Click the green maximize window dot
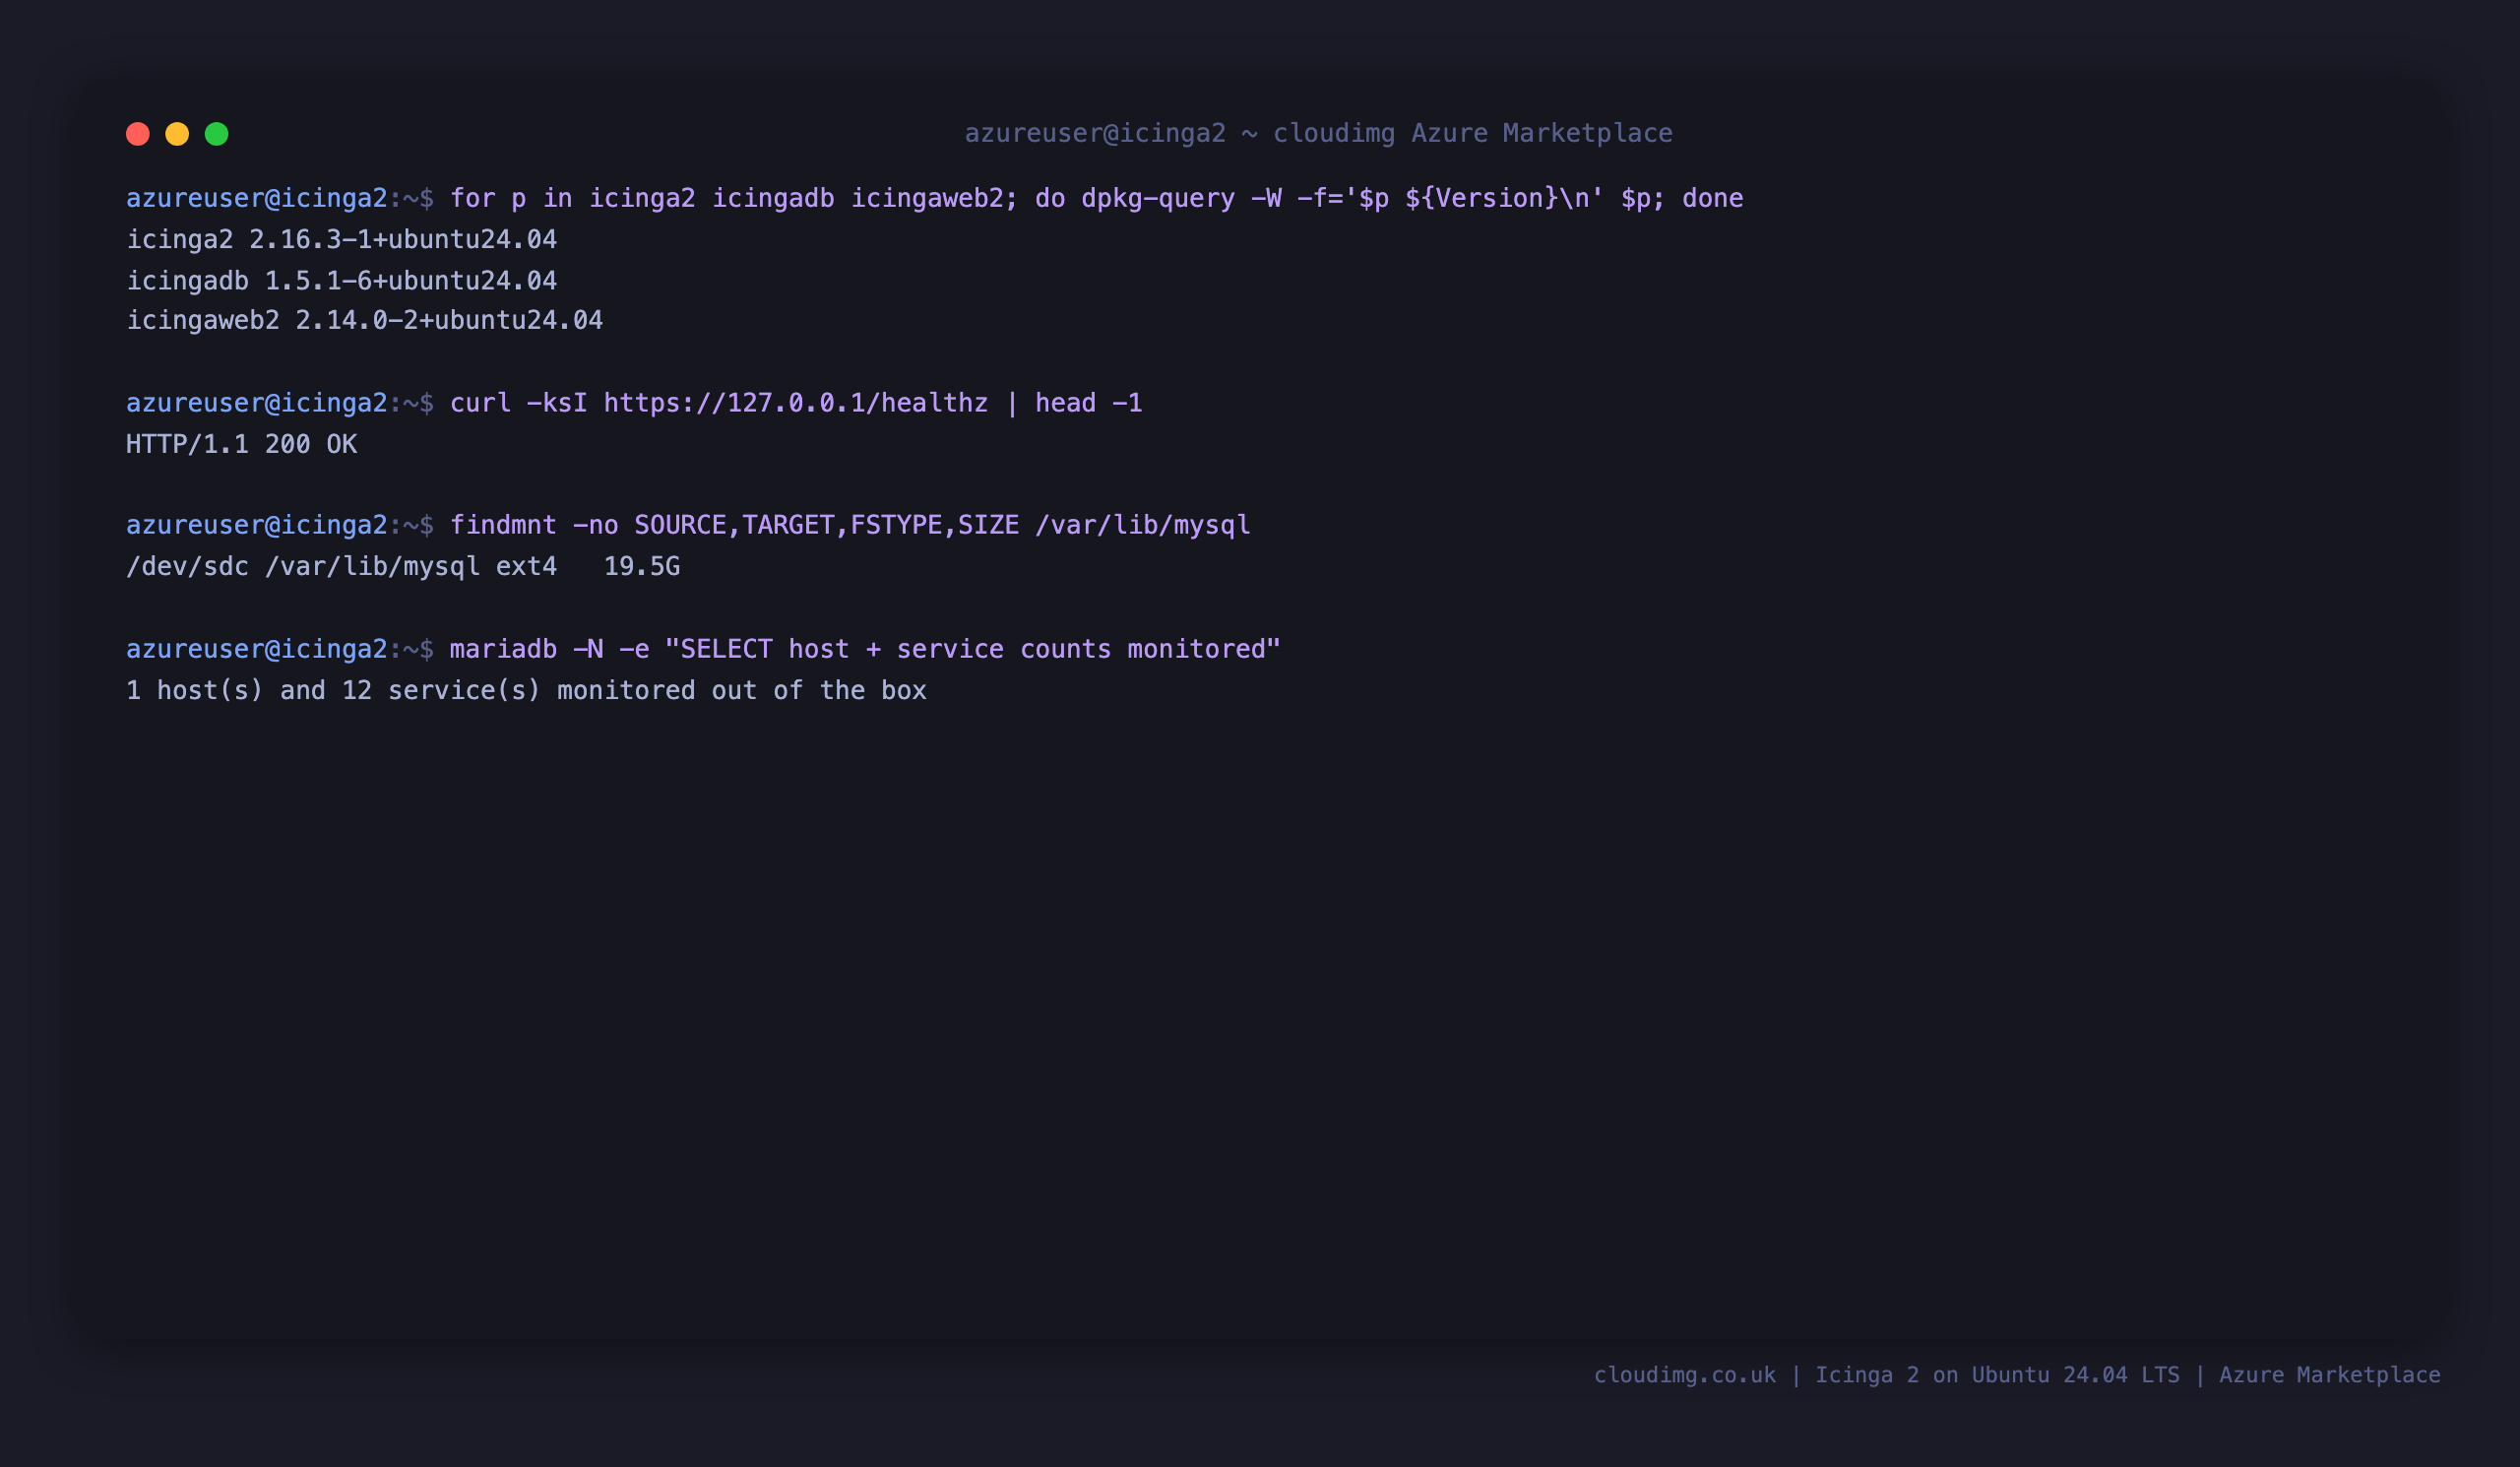The height and width of the screenshot is (1467, 2520). click(x=217, y=134)
